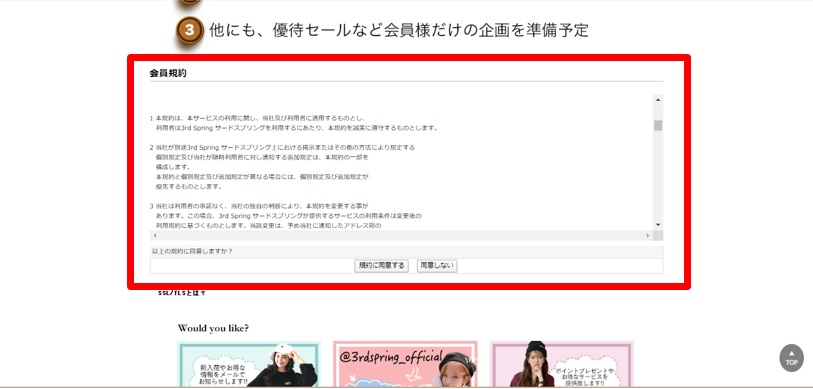The height and width of the screenshot is (389, 813).
Task: Open the SSL/TLSとは？ link
Action: [x=181, y=293]
